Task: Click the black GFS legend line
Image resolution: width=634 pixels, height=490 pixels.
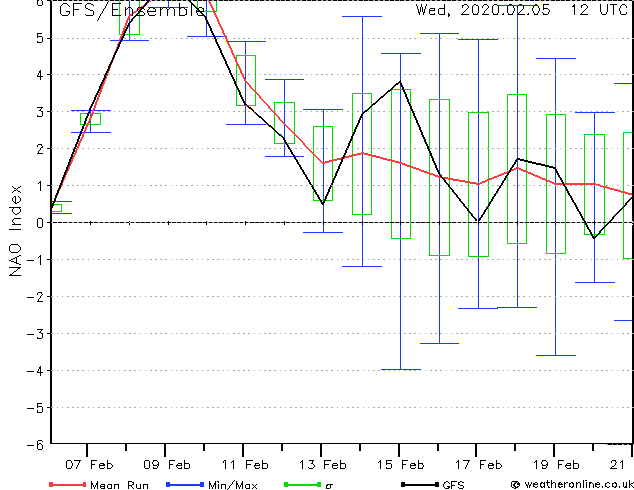Action: [x=420, y=484]
